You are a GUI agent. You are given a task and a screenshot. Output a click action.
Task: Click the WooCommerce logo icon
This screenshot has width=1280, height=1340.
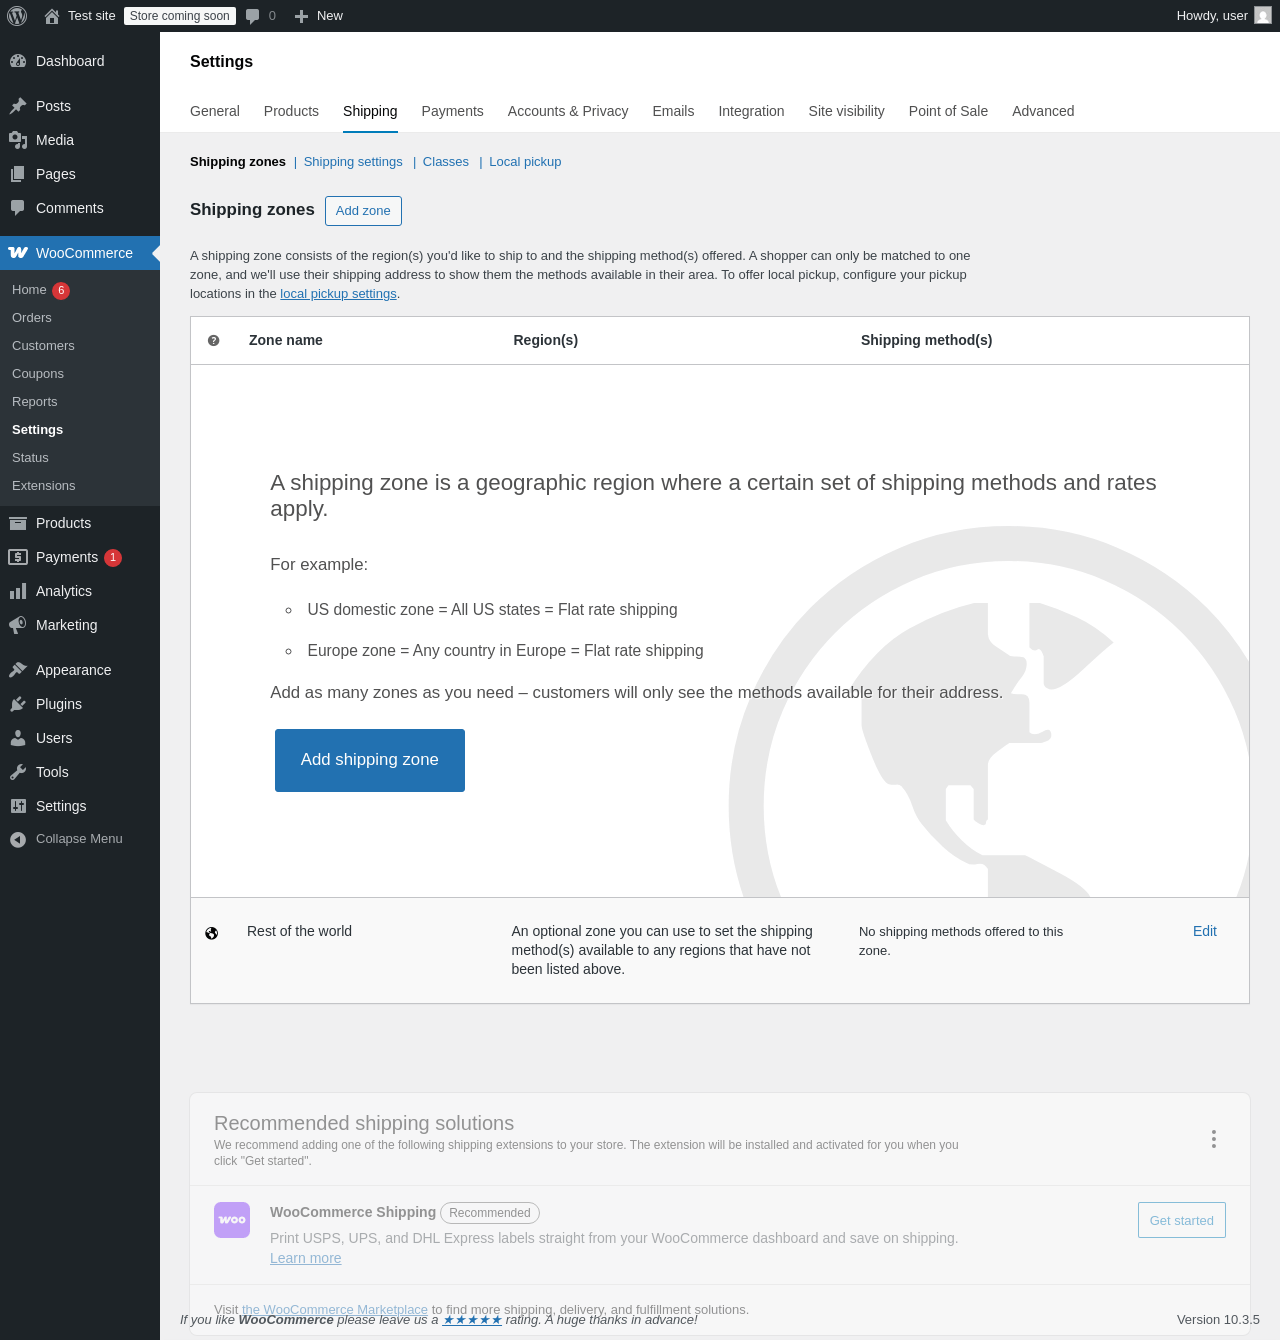pos(18,253)
